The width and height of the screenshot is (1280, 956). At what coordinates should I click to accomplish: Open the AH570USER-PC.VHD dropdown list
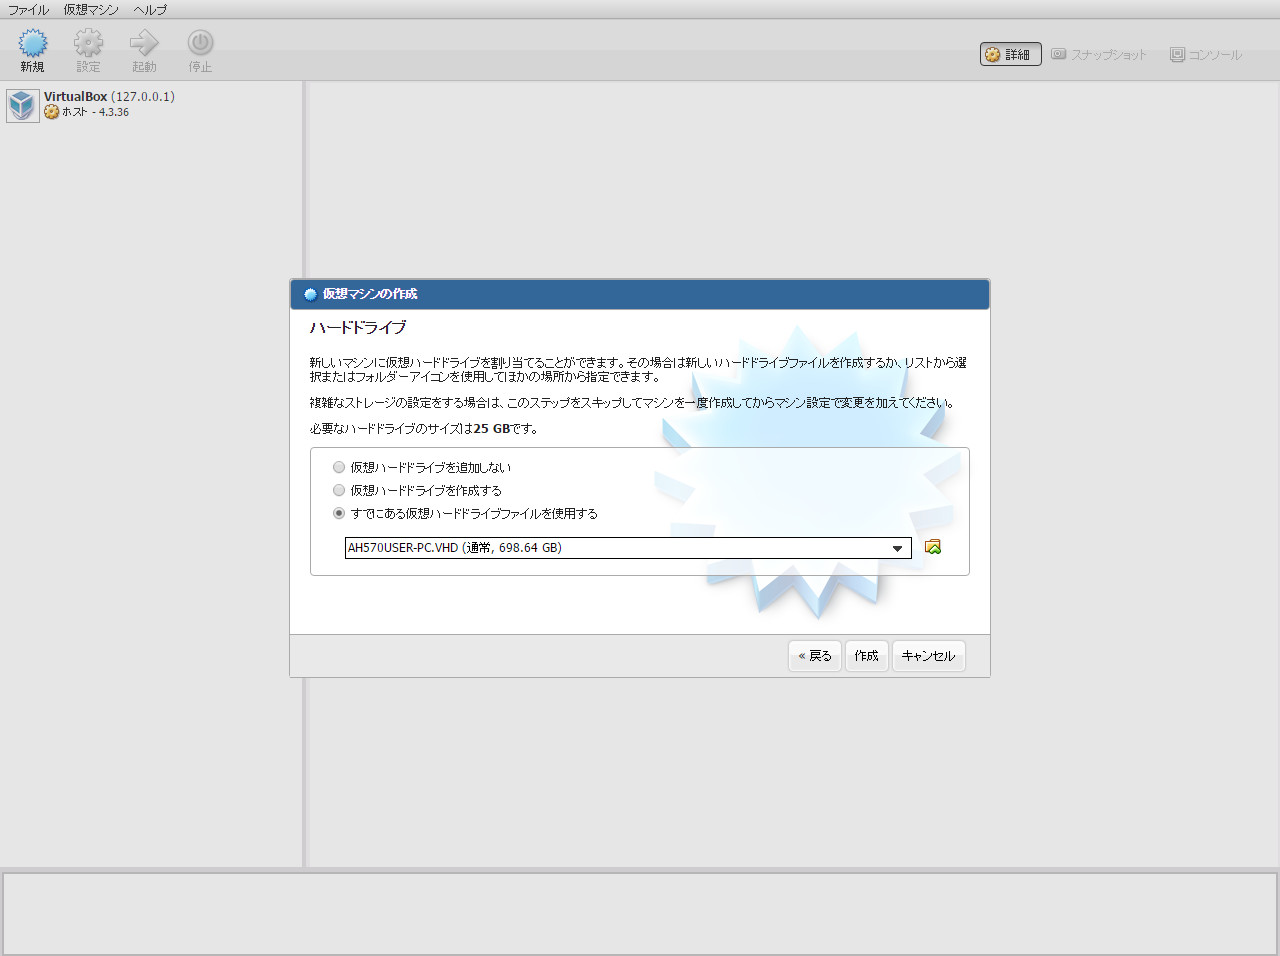[x=897, y=548]
